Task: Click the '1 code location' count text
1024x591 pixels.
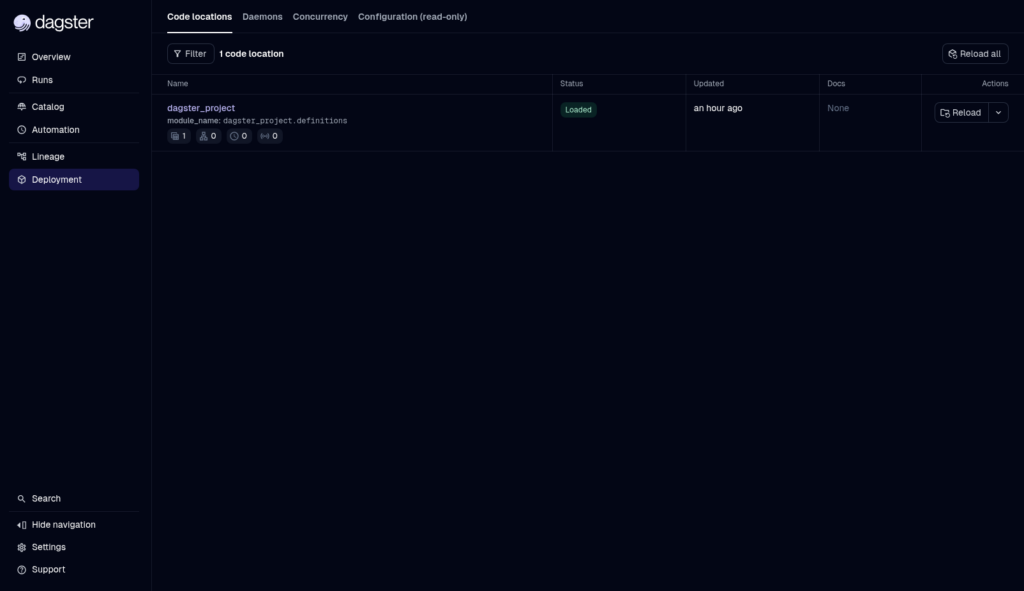Action: pyautogui.click(x=251, y=54)
